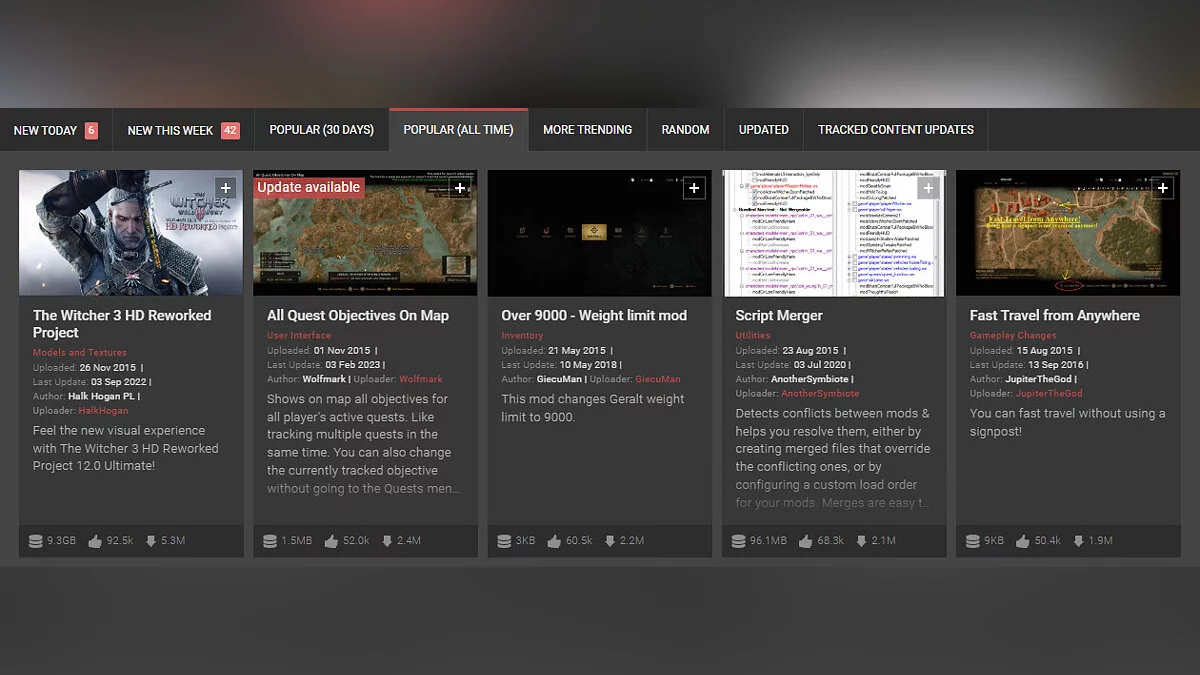The width and height of the screenshot is (1200, 675).
Task: Open the Script Merger file tree thumbnail
Action: point(833,233)
